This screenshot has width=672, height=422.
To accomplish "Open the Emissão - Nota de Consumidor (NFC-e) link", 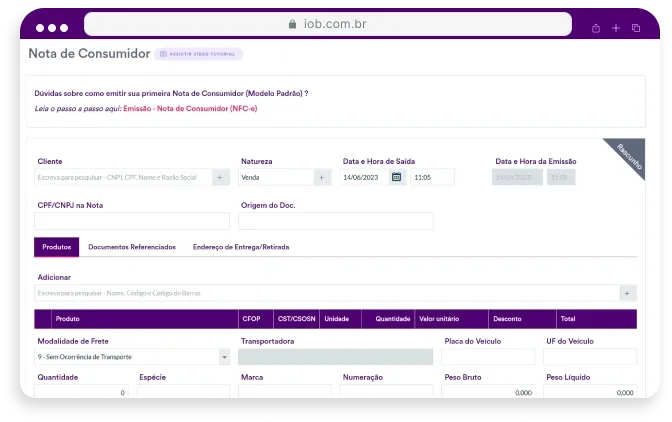I will (190, 108).
